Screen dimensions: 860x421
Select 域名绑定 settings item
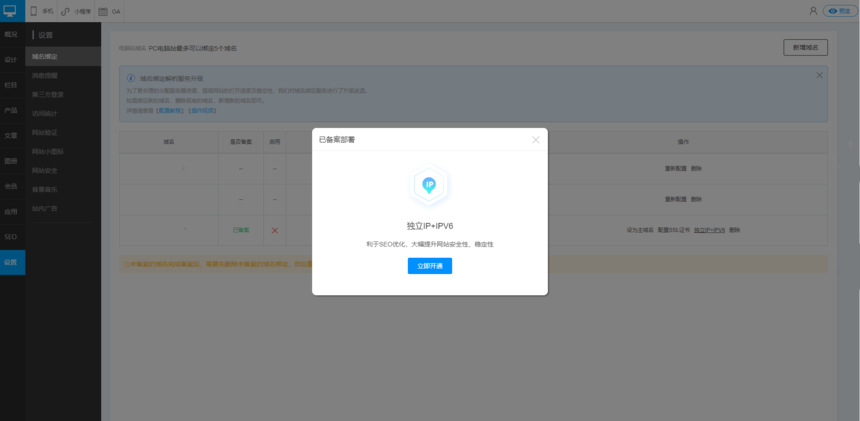coord(63,56)
